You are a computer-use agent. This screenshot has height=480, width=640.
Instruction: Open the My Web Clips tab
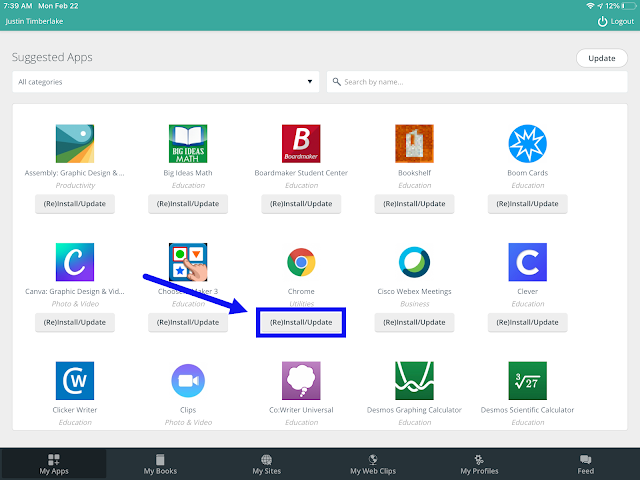click(x=373, y=464)
